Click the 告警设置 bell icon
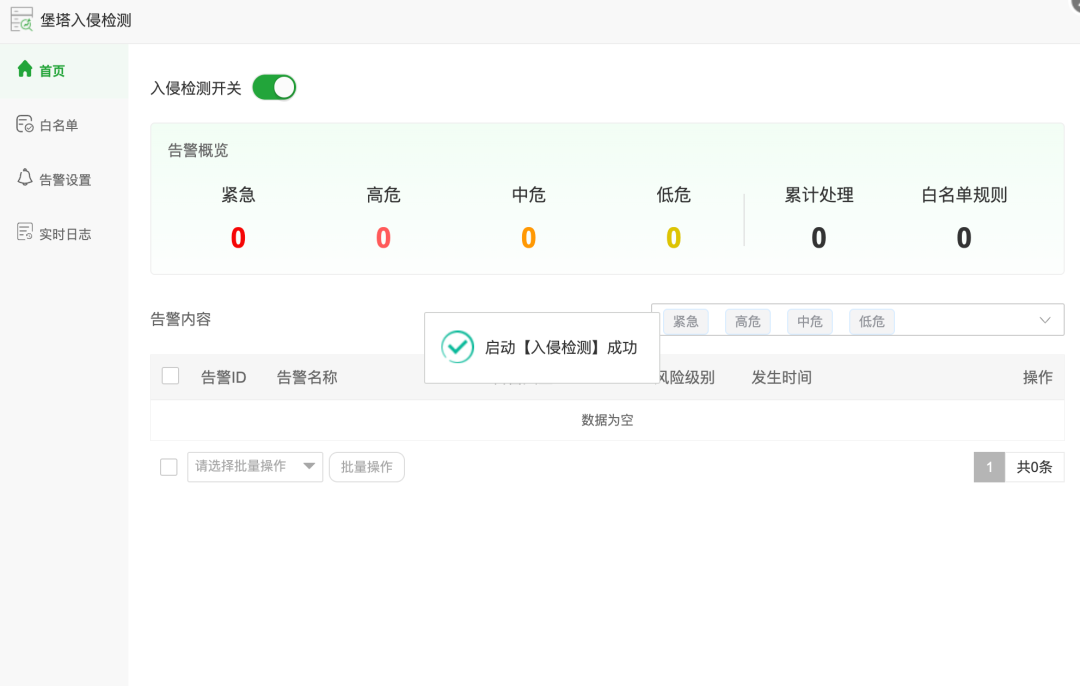 click(23, 179)
